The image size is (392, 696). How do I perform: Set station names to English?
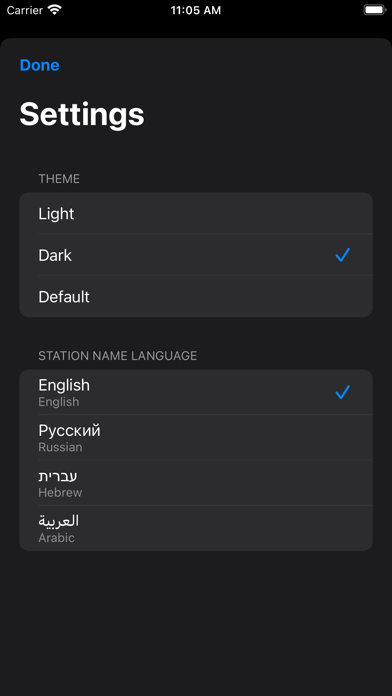click(196, 392)
